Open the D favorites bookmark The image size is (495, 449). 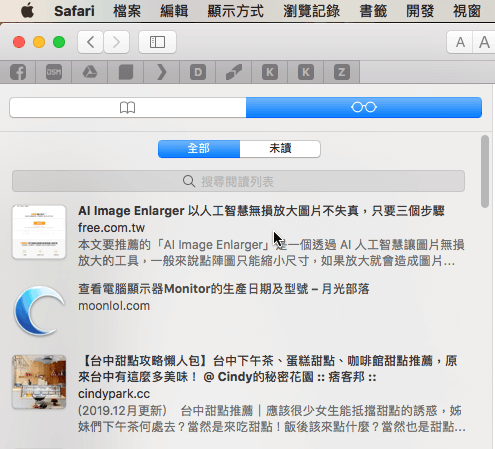(x=198, y=72)
